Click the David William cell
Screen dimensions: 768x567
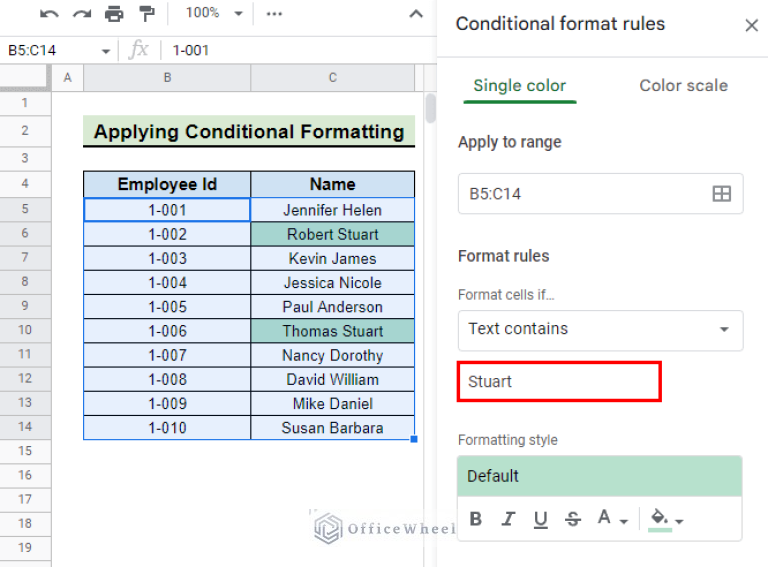(x=333, y=379)
